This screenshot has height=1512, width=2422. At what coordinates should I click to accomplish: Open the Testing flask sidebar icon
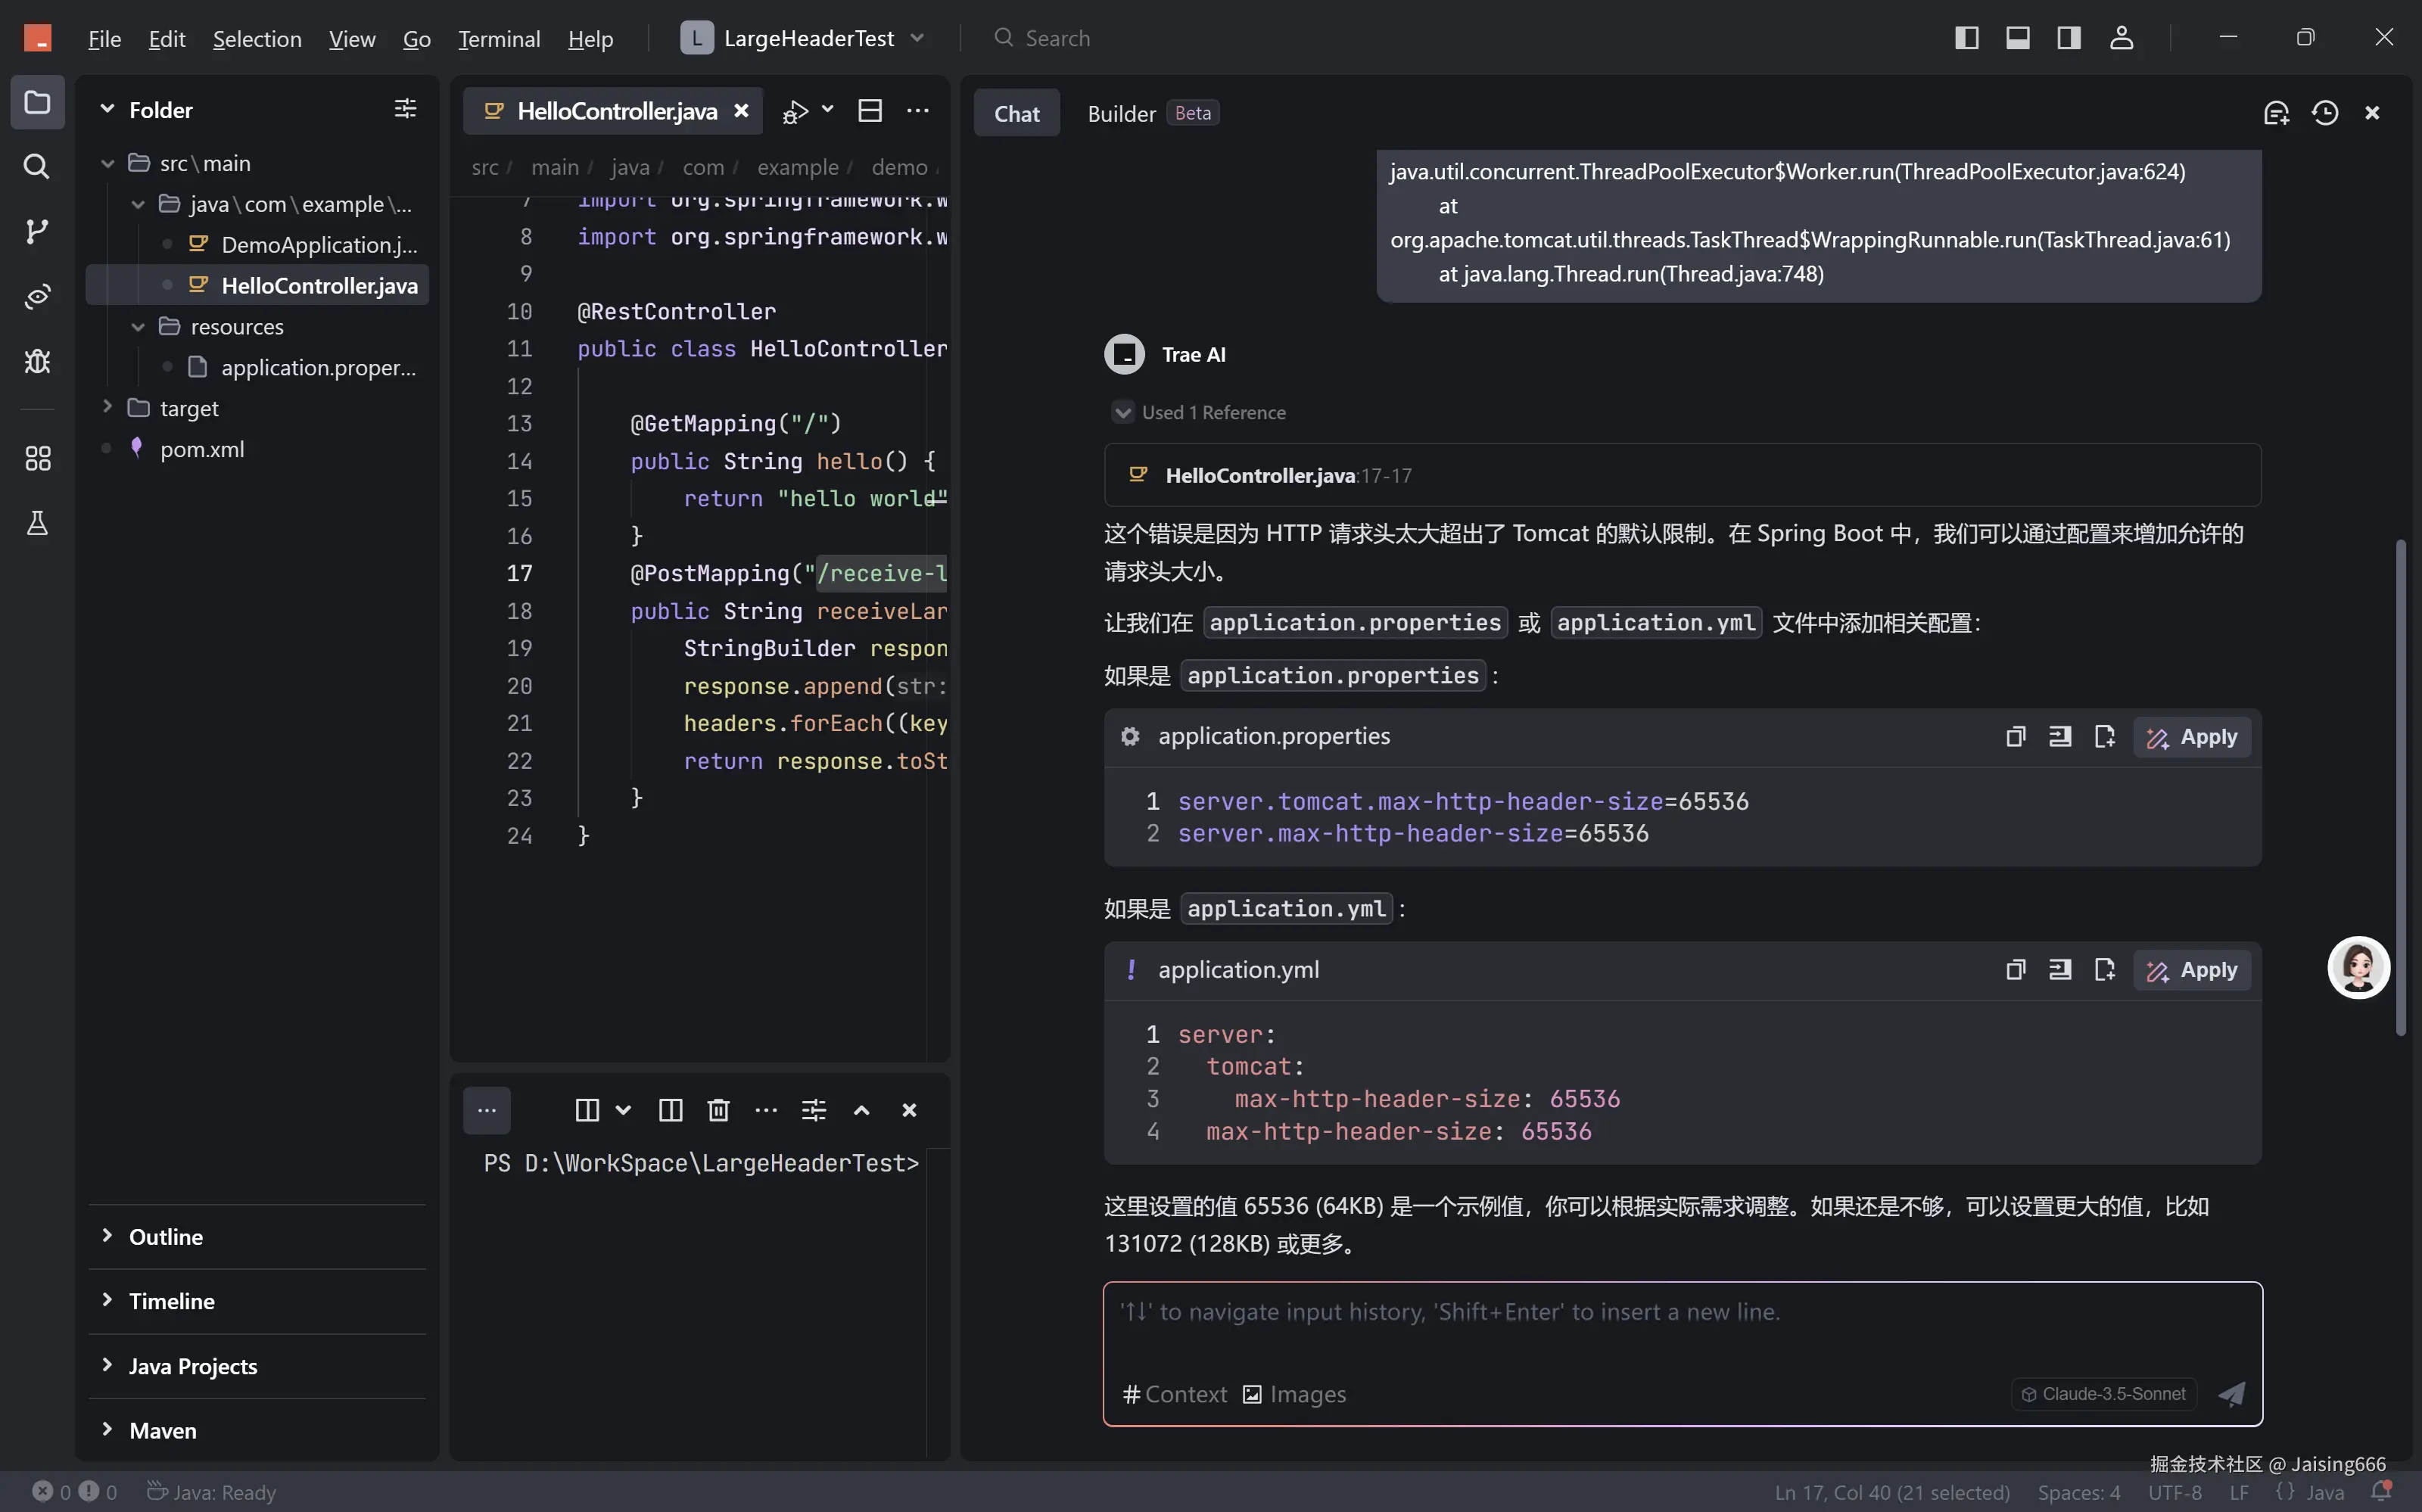tap(37, 523)
